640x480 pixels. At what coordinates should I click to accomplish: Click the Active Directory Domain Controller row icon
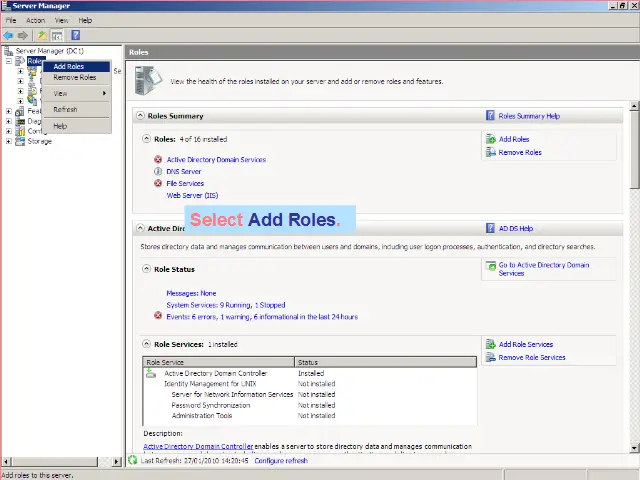(151, 373)
